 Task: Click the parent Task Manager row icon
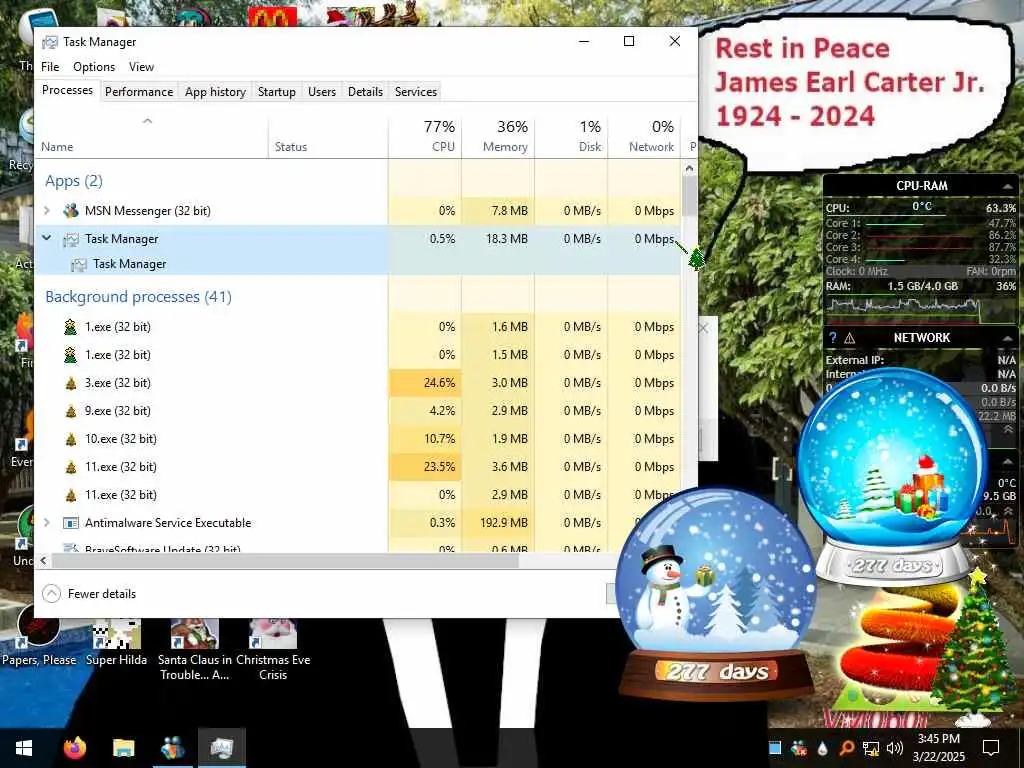[71, 240]
